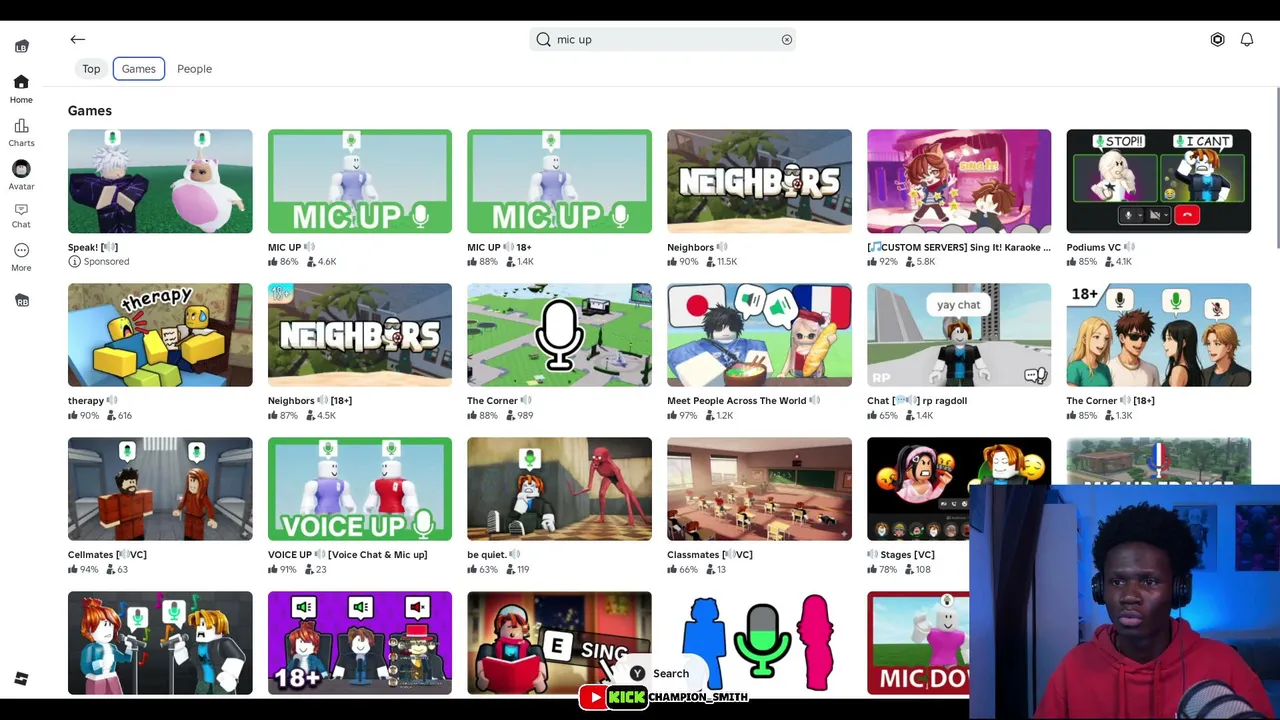The image size is (1280, 720).
Task: Open the Neighbors [18+] thumbnail
Action: (x=360, y=335)
